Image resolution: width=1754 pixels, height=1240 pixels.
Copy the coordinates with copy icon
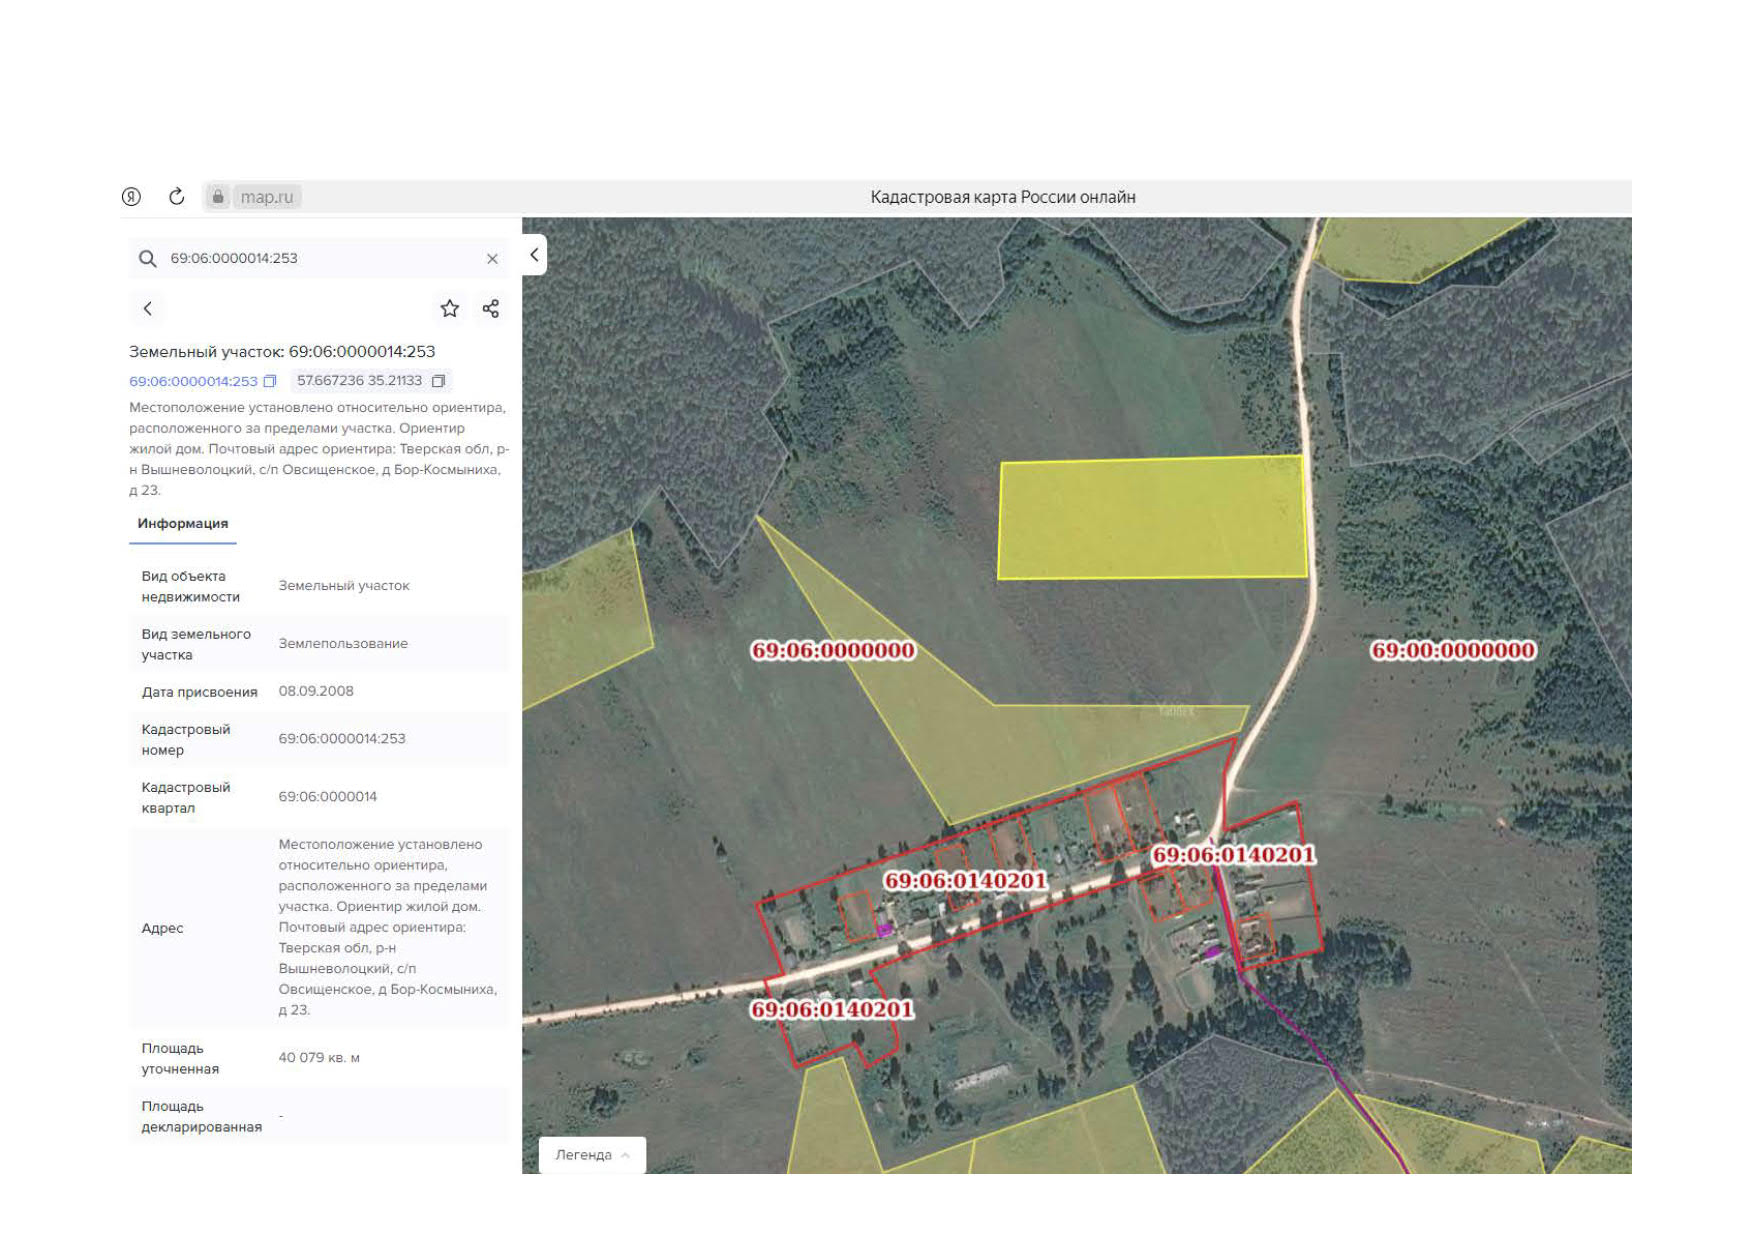point(438,381)
